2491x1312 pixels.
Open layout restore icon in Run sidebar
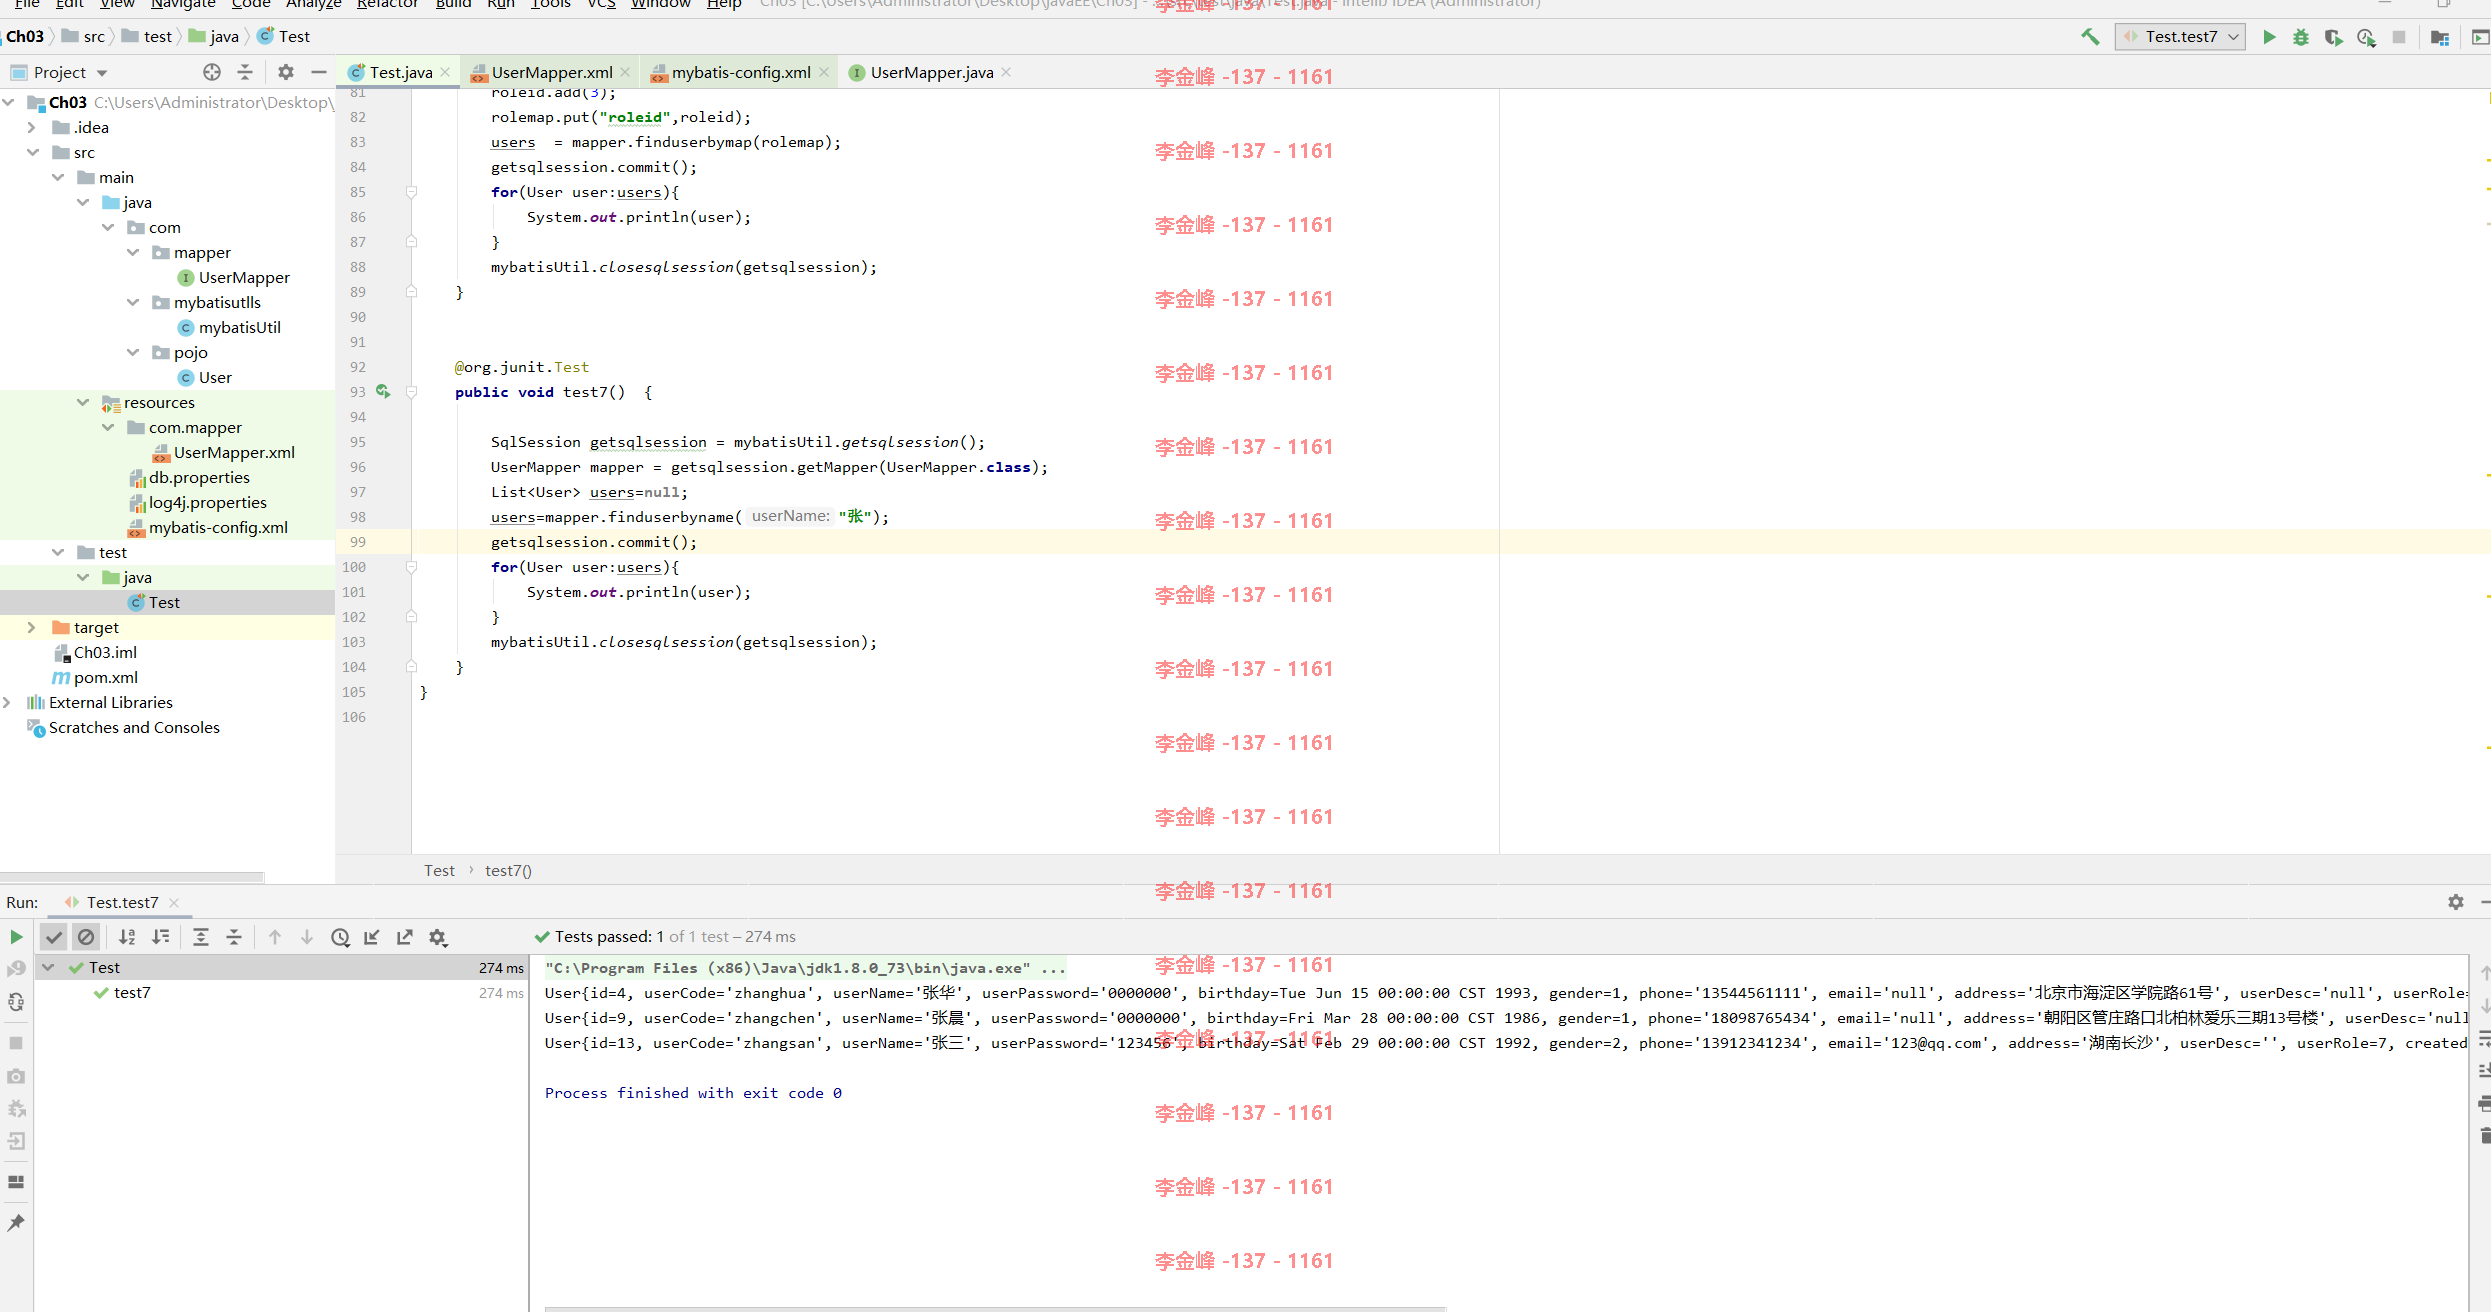coord(16,1181)
